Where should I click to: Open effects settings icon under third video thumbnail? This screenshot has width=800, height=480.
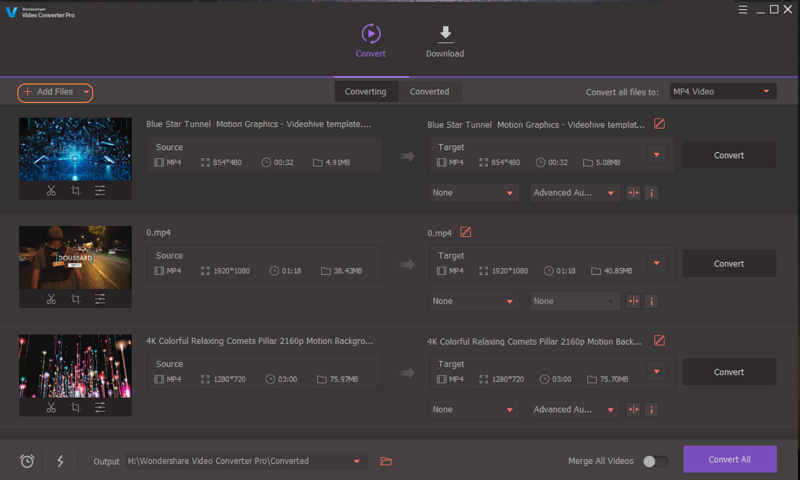100,408
